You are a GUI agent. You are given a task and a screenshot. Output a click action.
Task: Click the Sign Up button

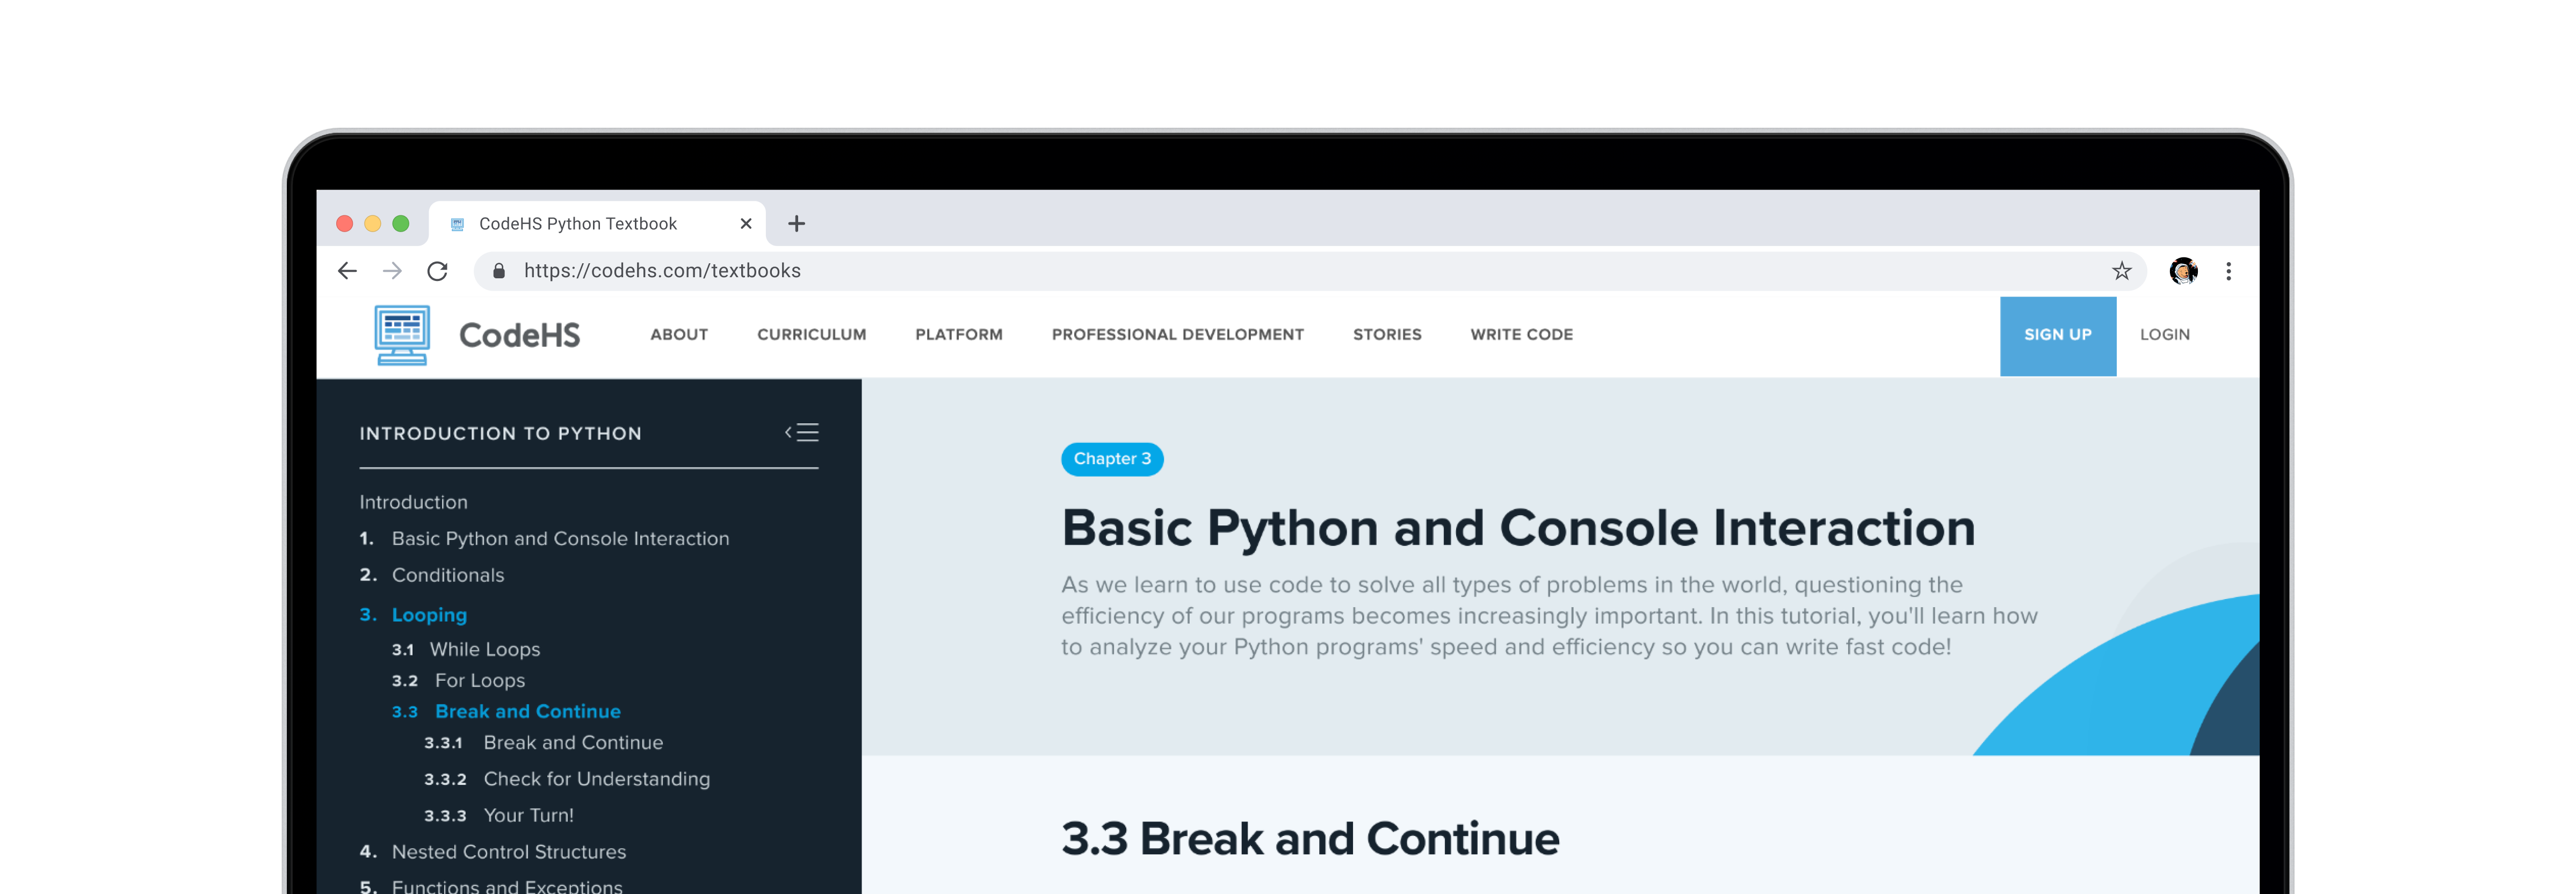coord(2057,335)
